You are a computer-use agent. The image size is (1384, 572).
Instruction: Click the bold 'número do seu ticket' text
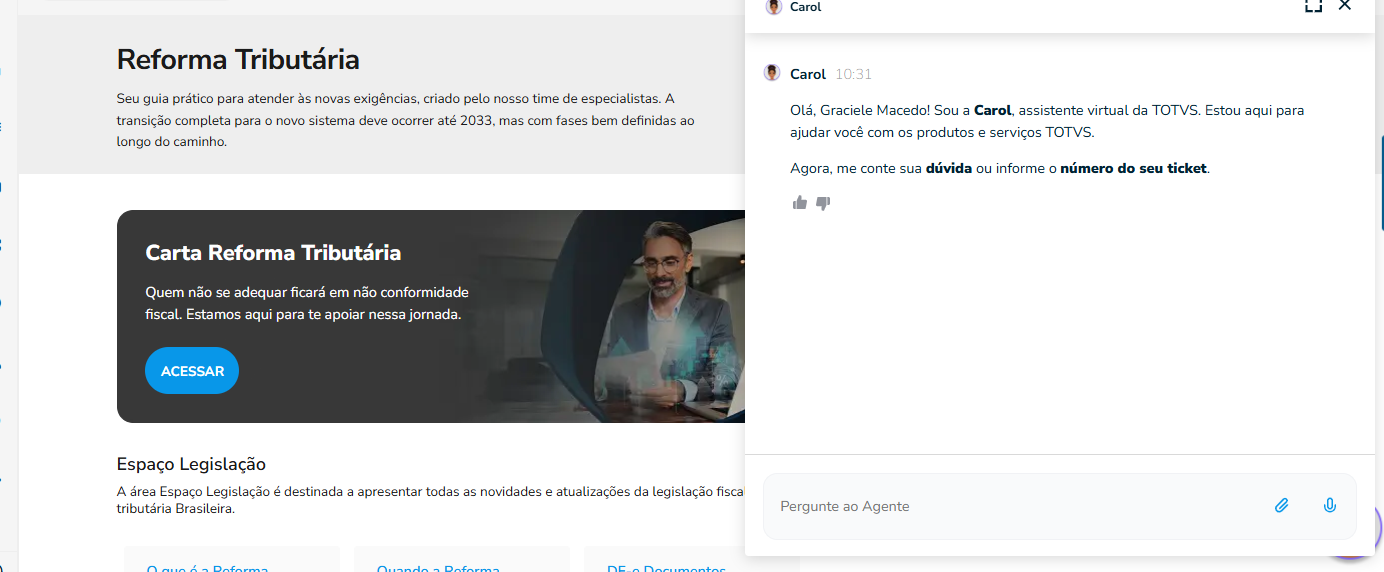pos(1134,168)
